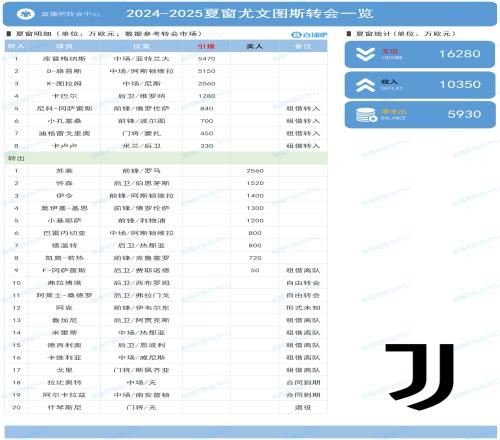Select the 16280 expenditure card
Image resolution: width=500 pixels, height=440 pixels.
pyautogui.click(x=420, y=54)
